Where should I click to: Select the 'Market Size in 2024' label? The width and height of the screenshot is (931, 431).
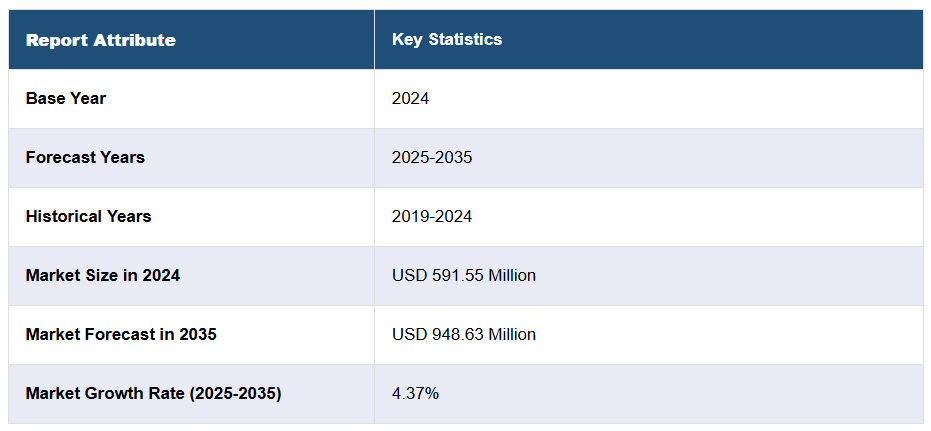102,275
